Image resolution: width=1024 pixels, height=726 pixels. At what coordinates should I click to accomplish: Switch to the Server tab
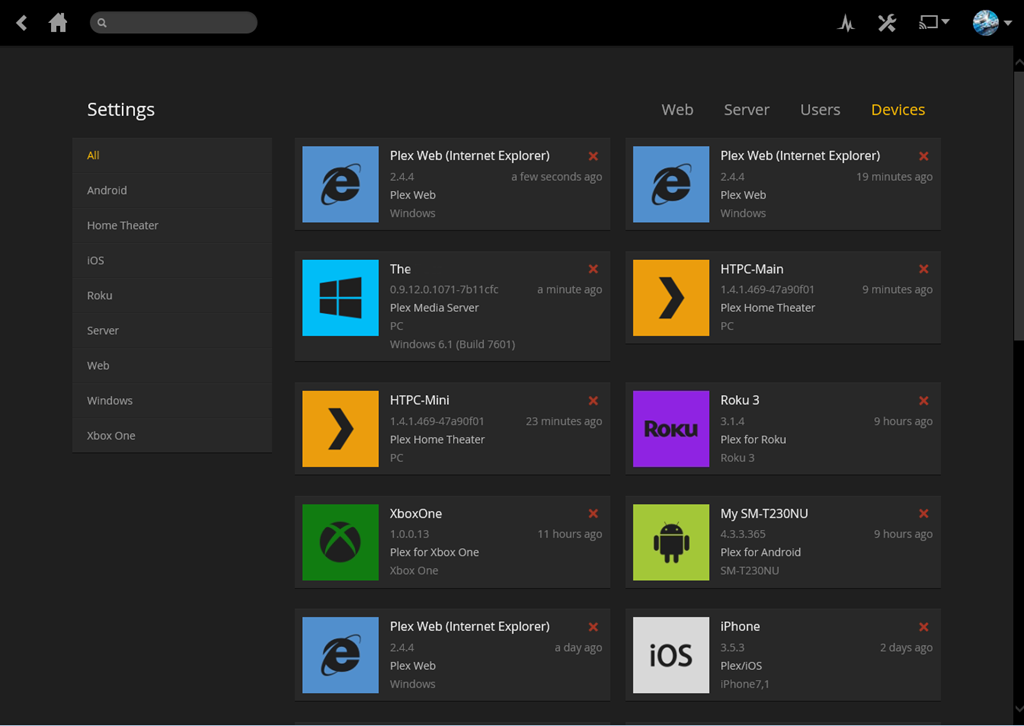(x=746, y=110)
